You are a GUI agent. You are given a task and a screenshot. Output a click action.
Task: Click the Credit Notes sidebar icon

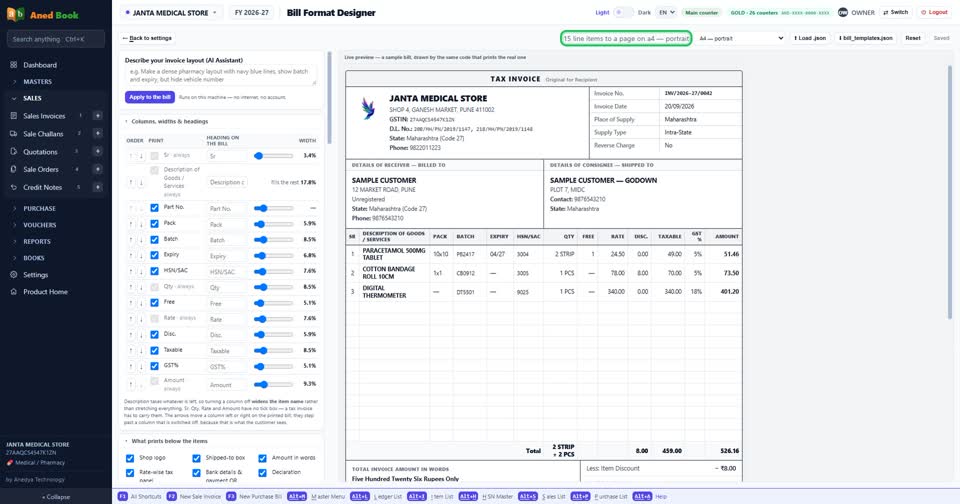pos(13,187)
